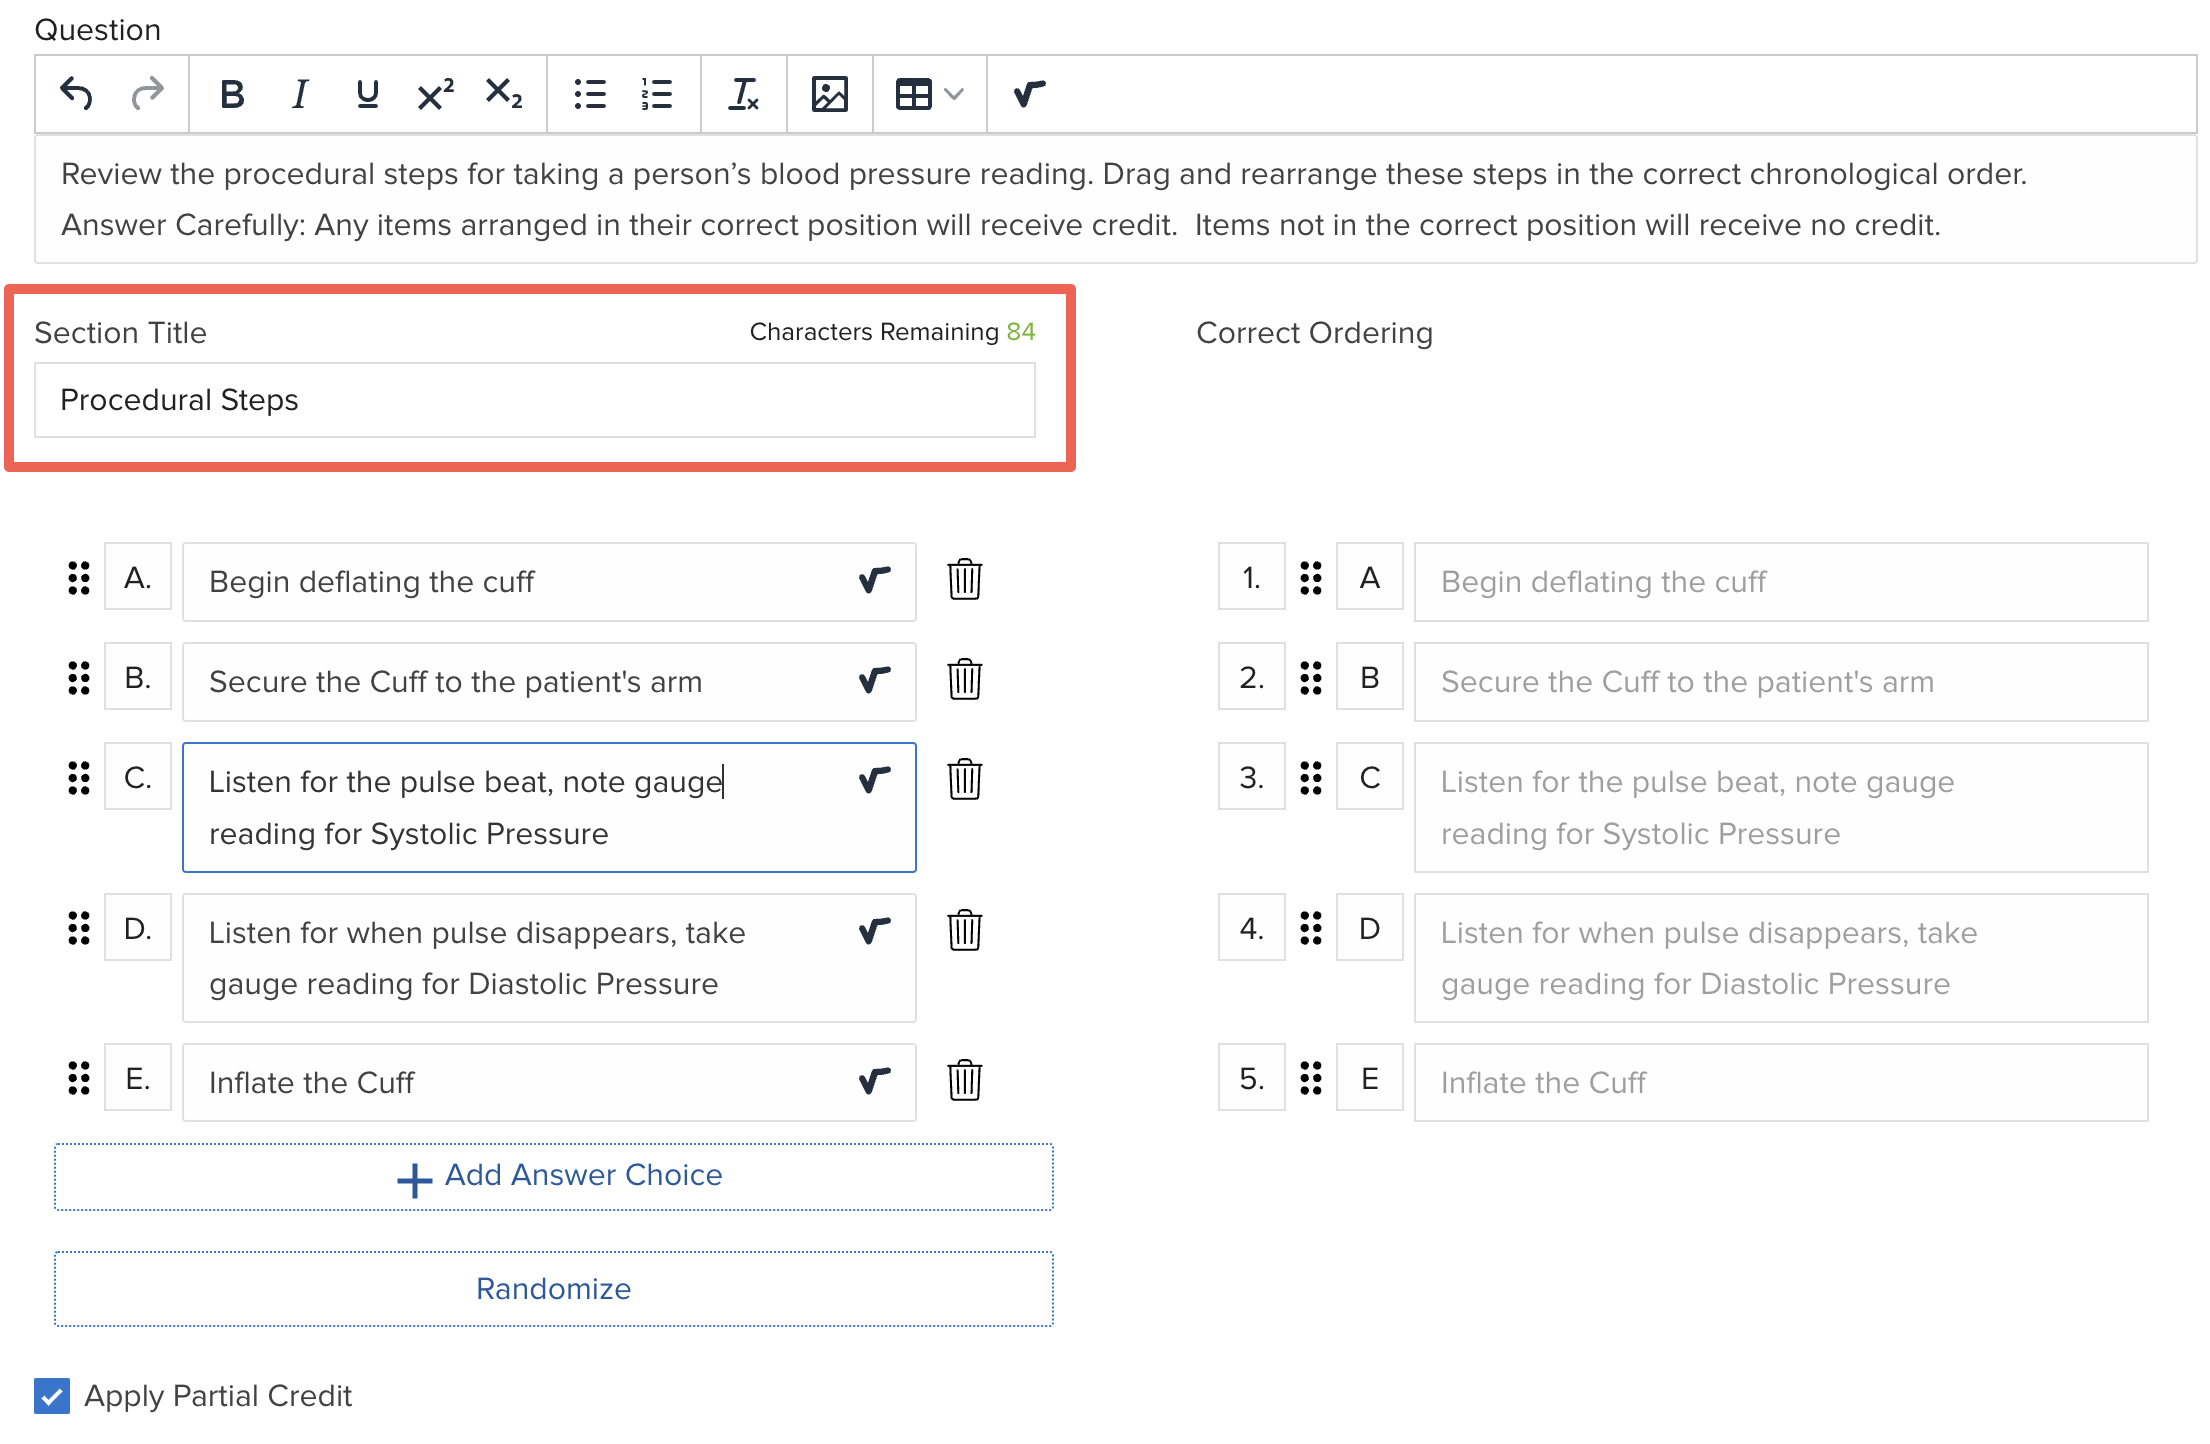The height and width of the screenshot is (1444, 2210).
Task: Delete answer choice E
Action: (x=965, y=1080)
